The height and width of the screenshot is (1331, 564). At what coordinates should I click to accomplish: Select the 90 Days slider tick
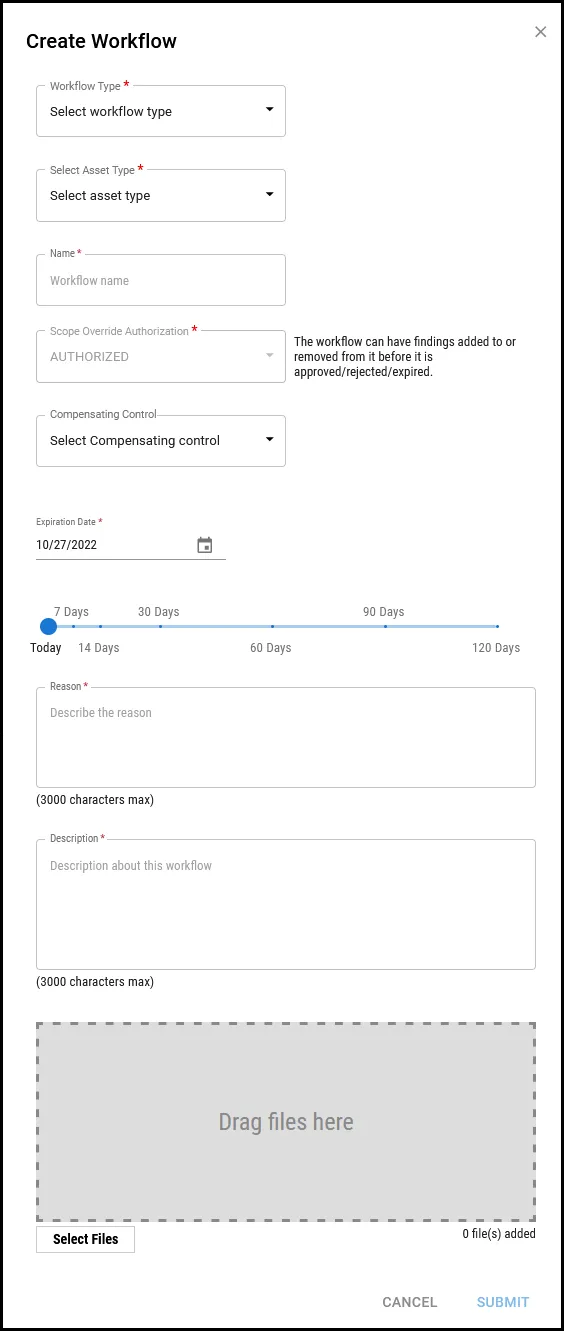pyautogui.click(x=385, y=627)
